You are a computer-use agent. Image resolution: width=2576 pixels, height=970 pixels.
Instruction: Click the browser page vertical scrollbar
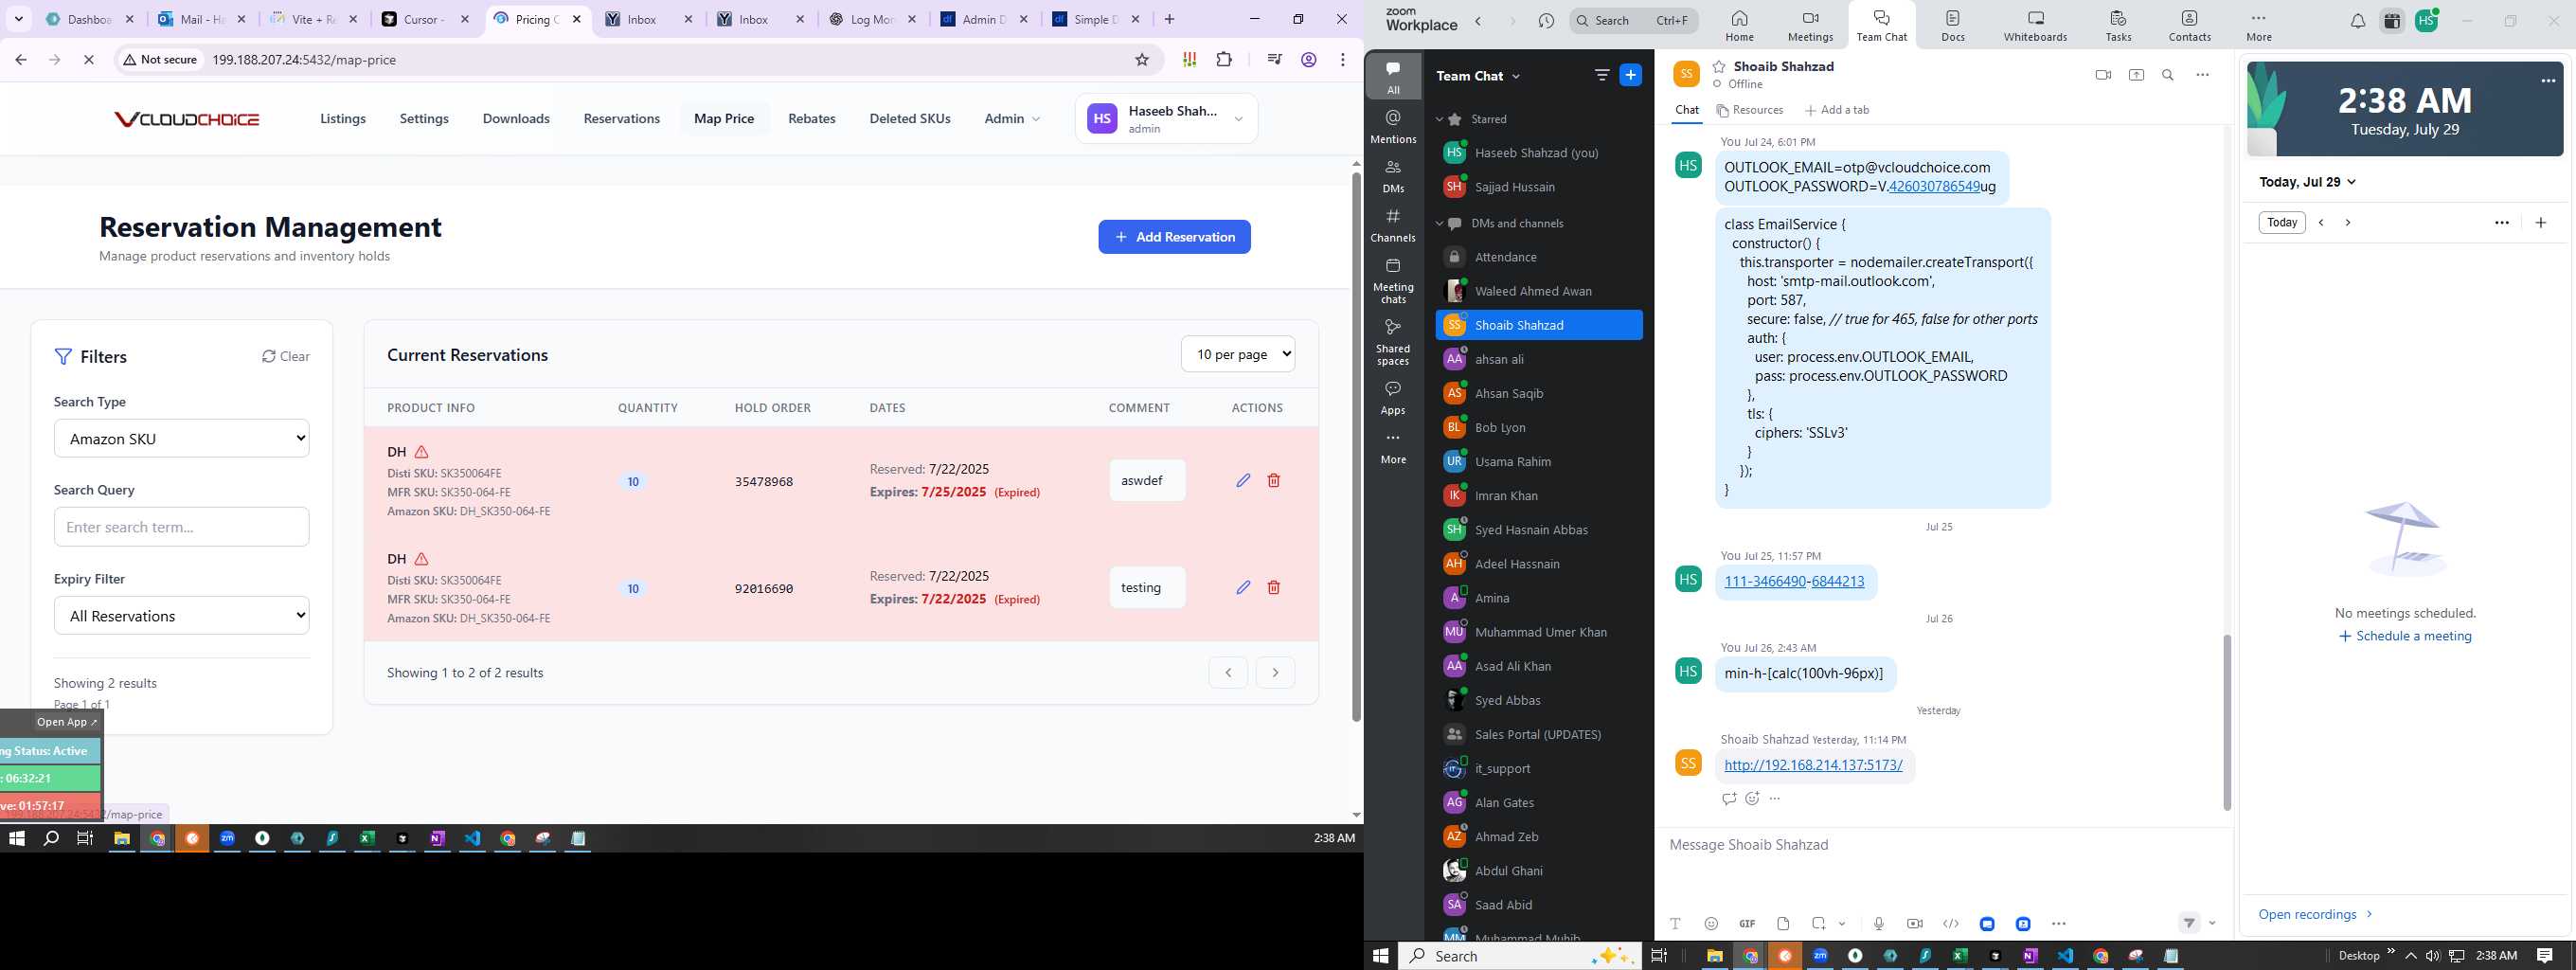point(1356,445)
